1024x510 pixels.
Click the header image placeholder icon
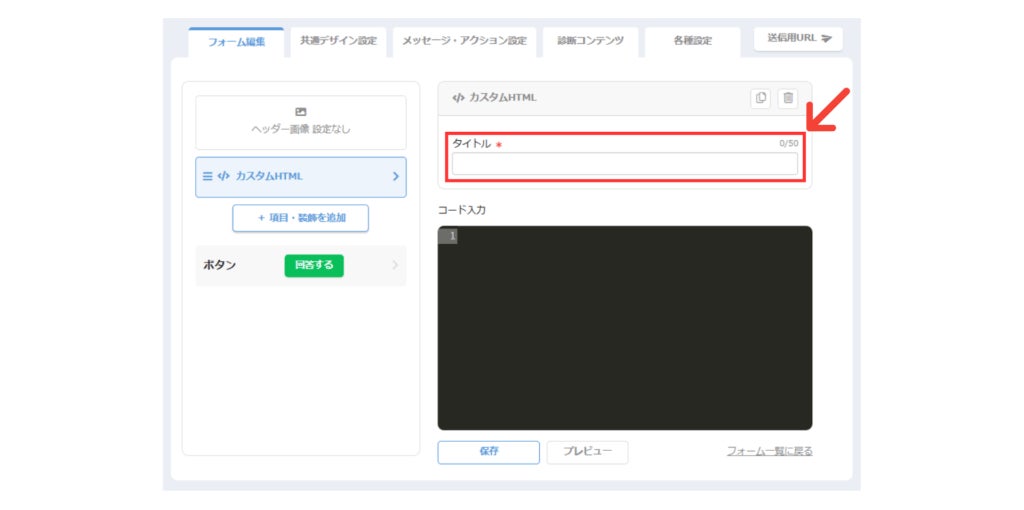click(x=300, y=112)
